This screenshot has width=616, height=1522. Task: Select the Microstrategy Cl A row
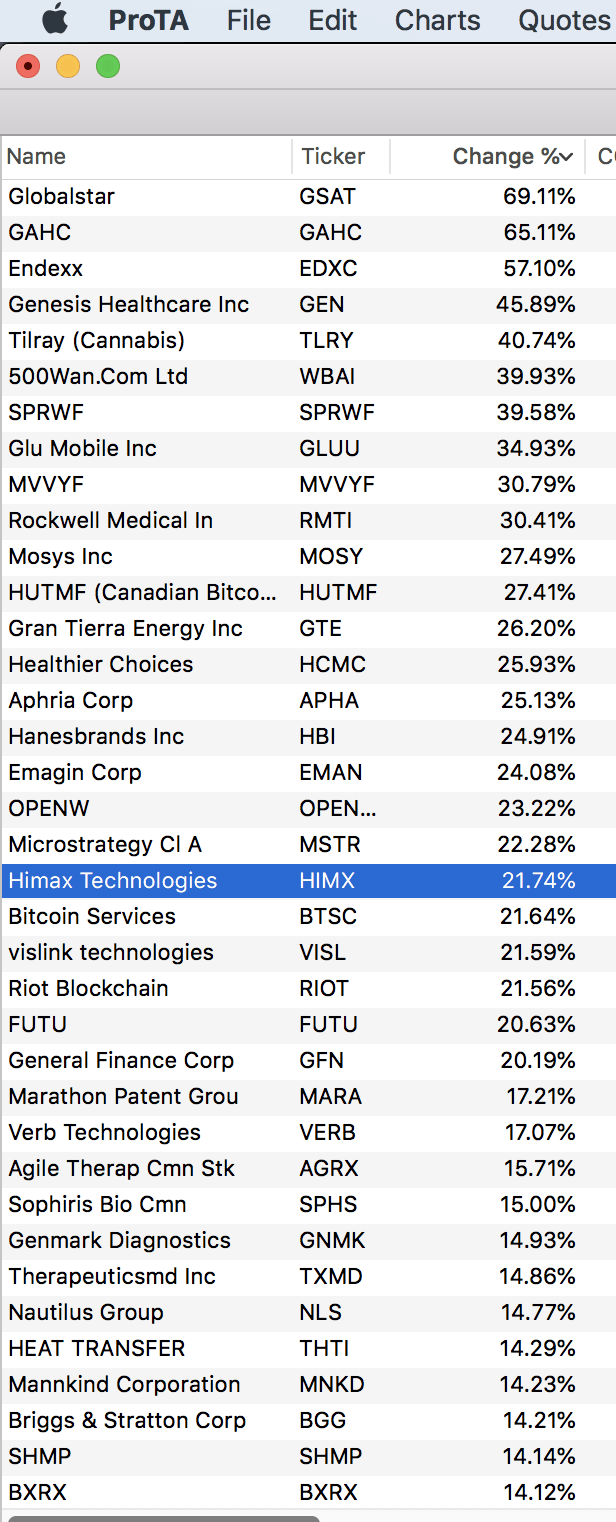(308, 845)
